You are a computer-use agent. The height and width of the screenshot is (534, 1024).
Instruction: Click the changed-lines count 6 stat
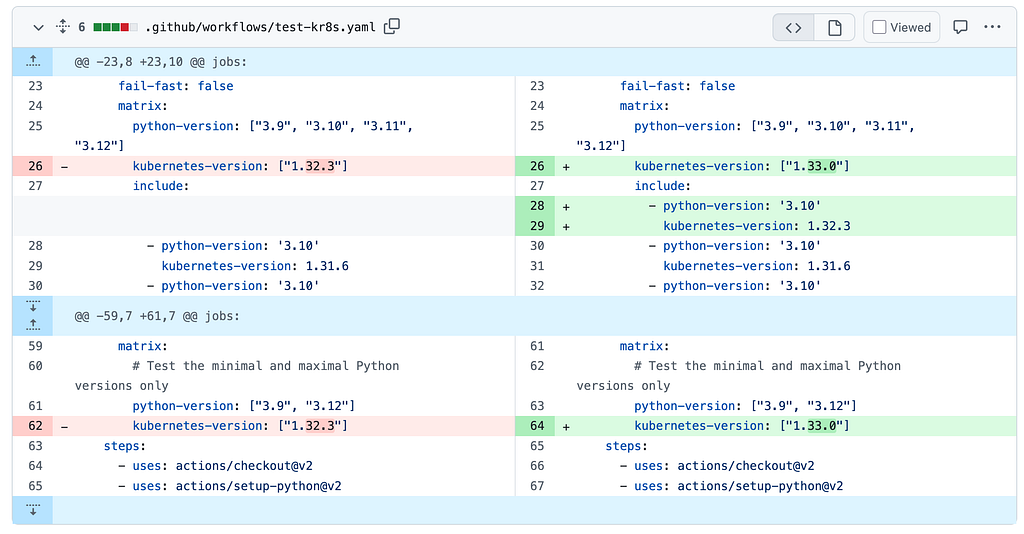pos(82,27)
